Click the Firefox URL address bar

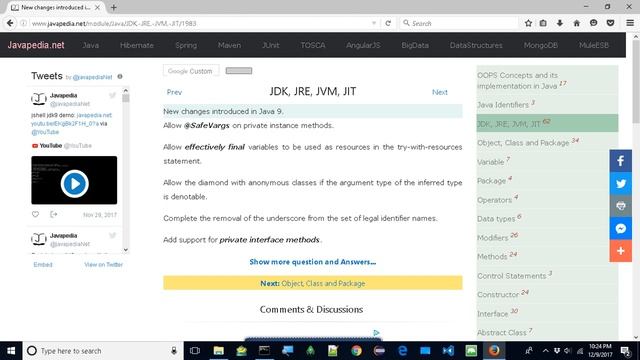[x=200, y=23]
